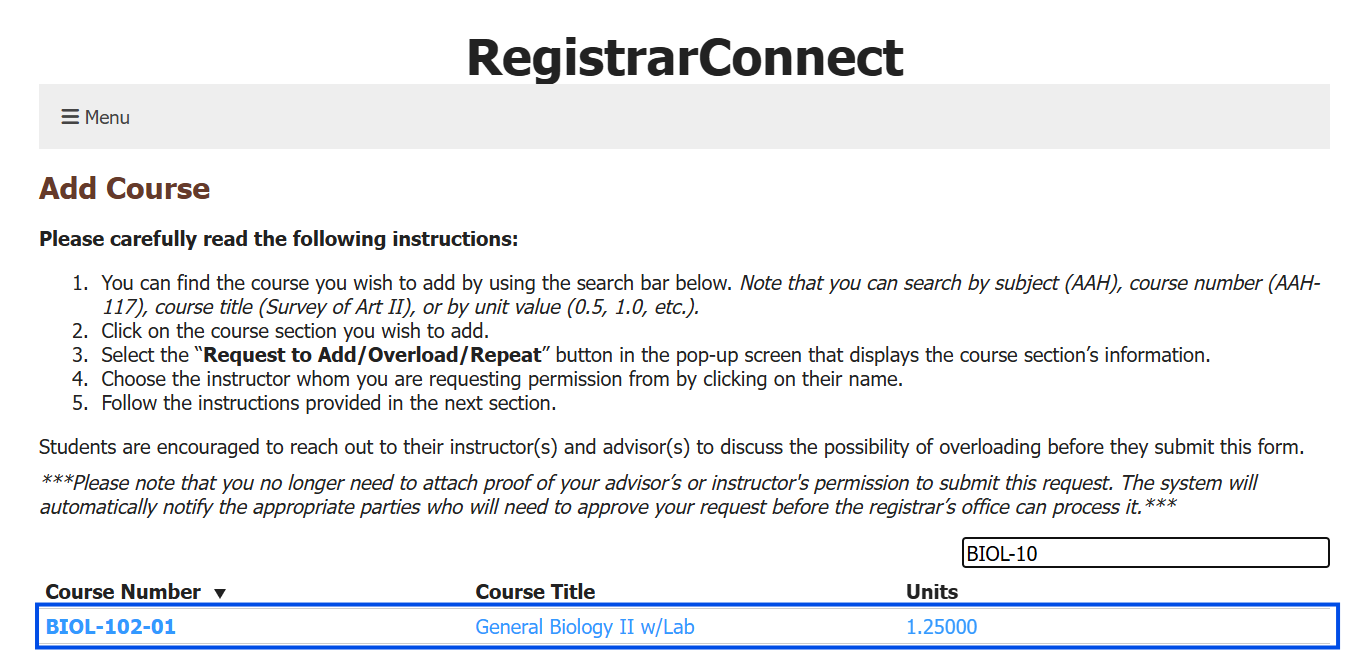Click the "Follow the instructions provided" step
The width and height of the screenshot is (1346, 650).
point(328,404)
